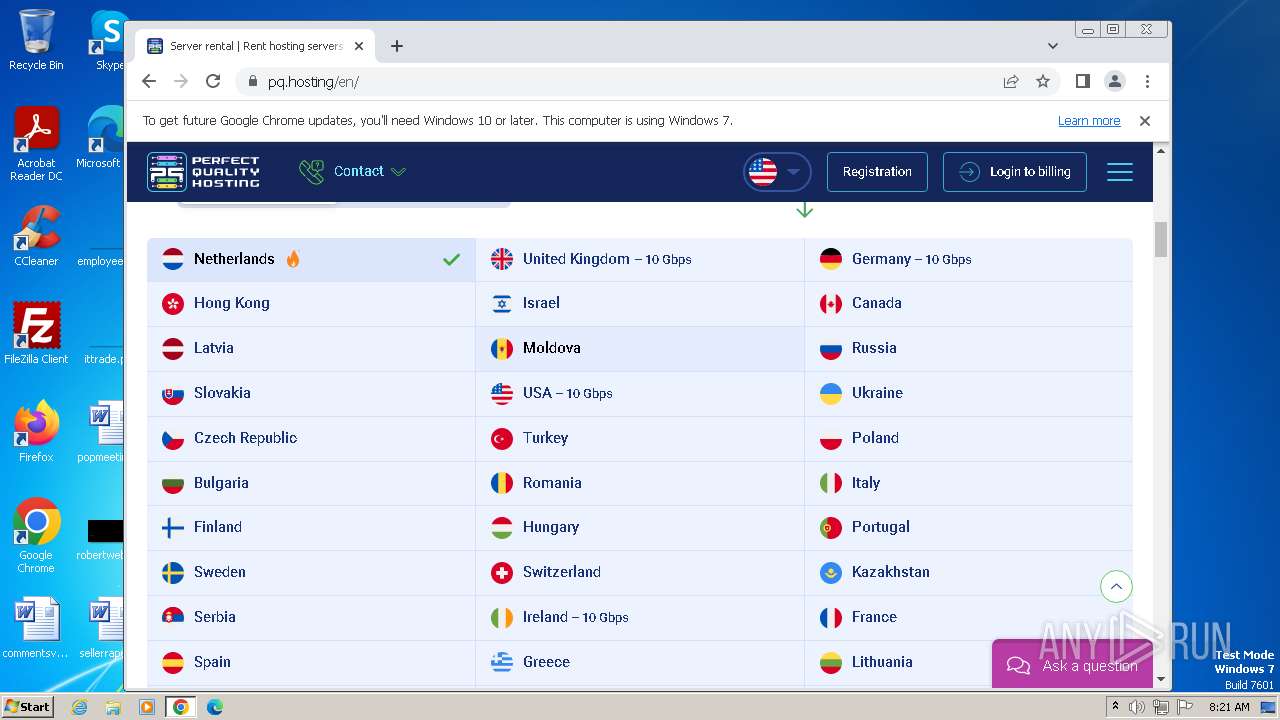Click volume icon in system tray

(1137, 707)
